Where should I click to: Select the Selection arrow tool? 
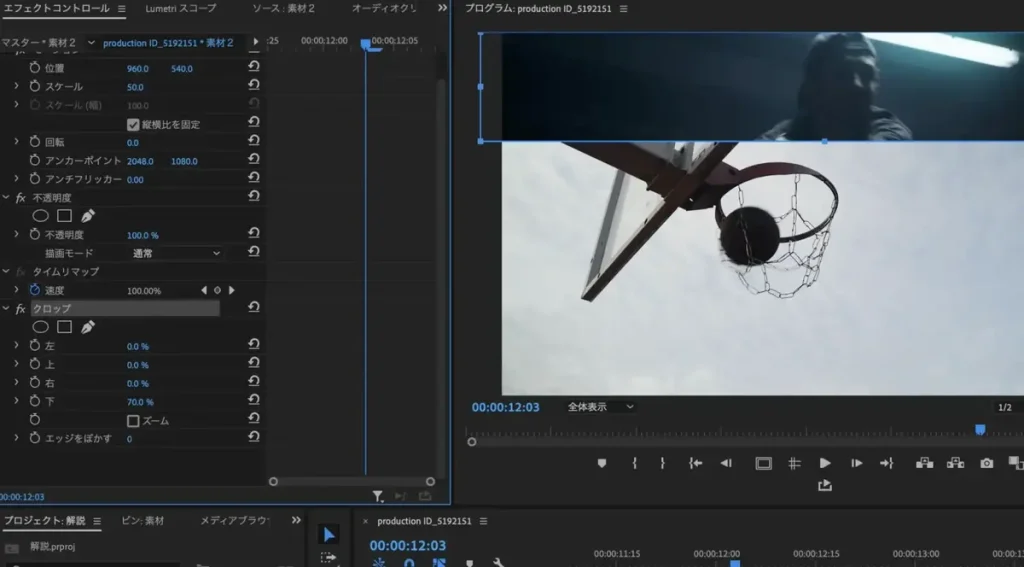pos(328,535)
